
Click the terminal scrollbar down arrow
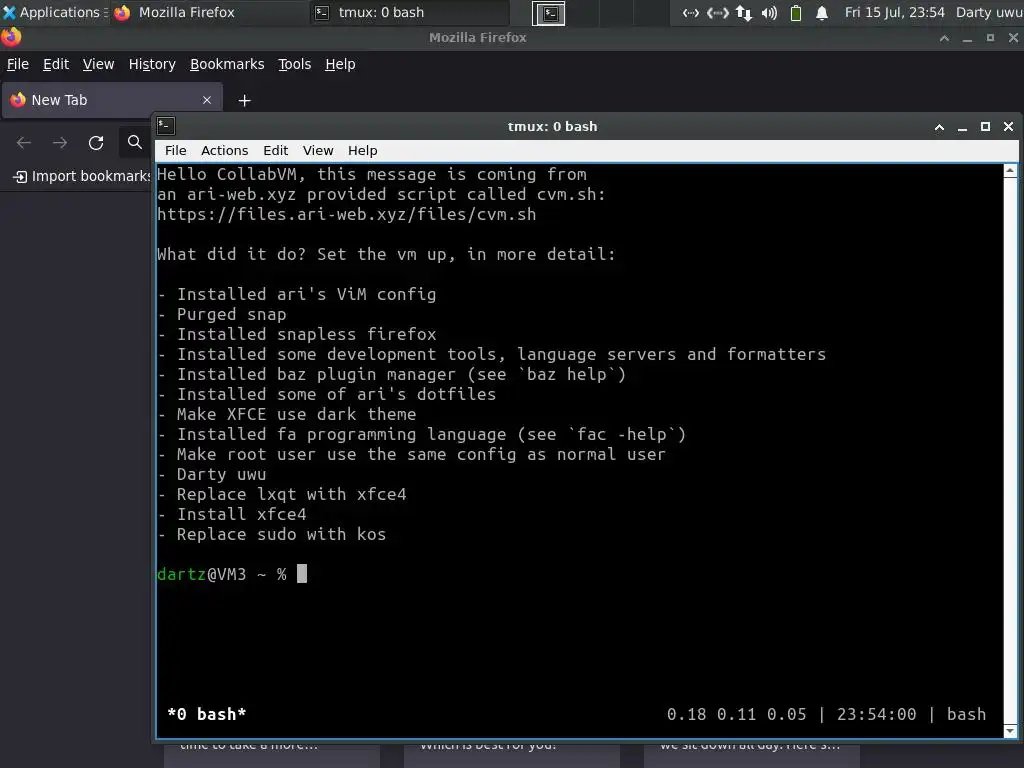1010,731
